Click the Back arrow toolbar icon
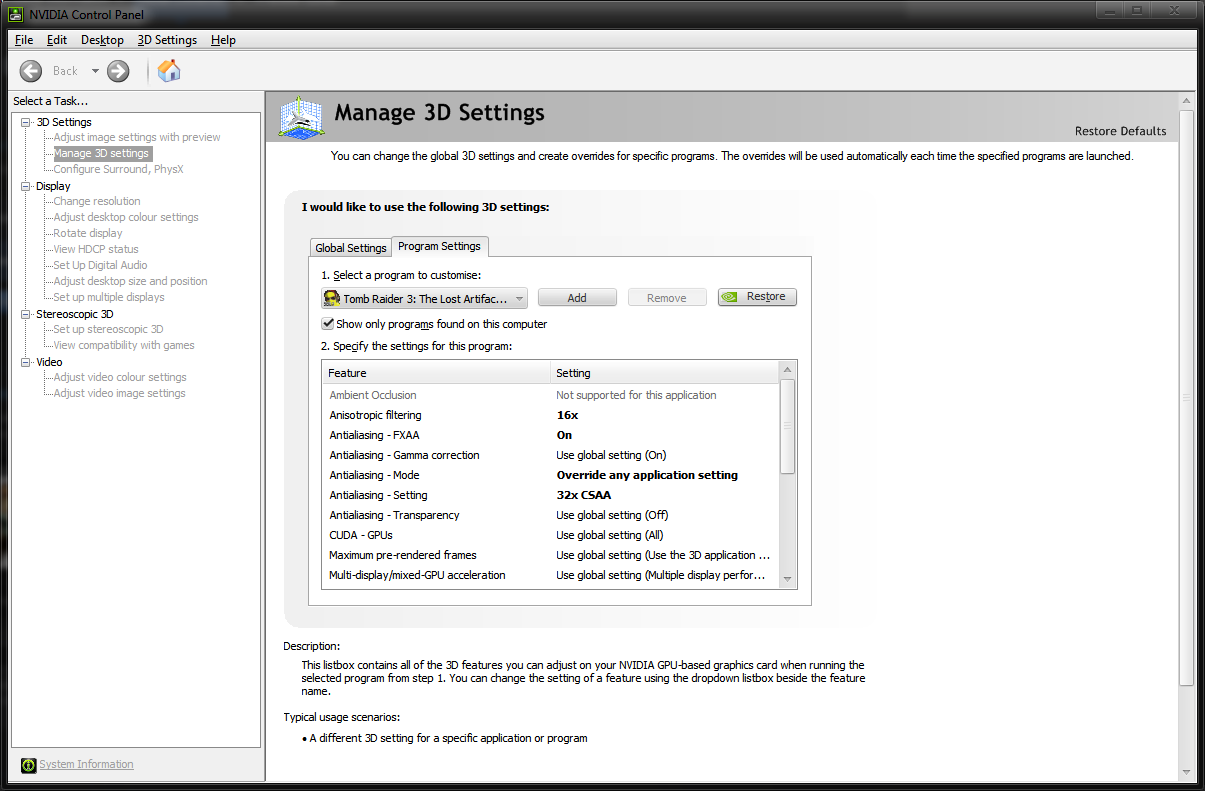This screenshot has width=1205, height=791. [x=31, y=70]
